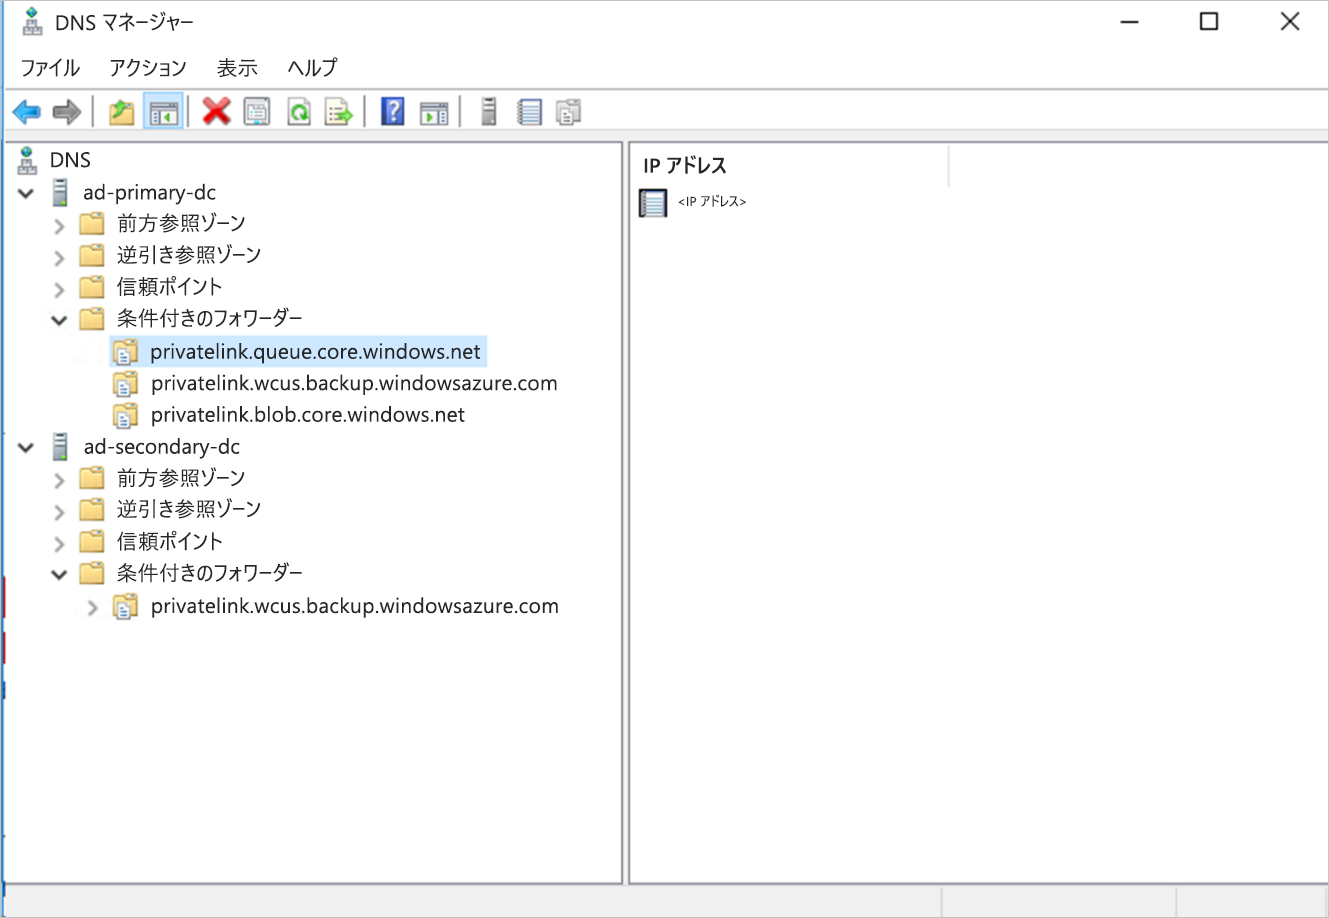Click the Export List toolbar icon
The width and height of the screenshot is (1329, 918).
[340, 111]
